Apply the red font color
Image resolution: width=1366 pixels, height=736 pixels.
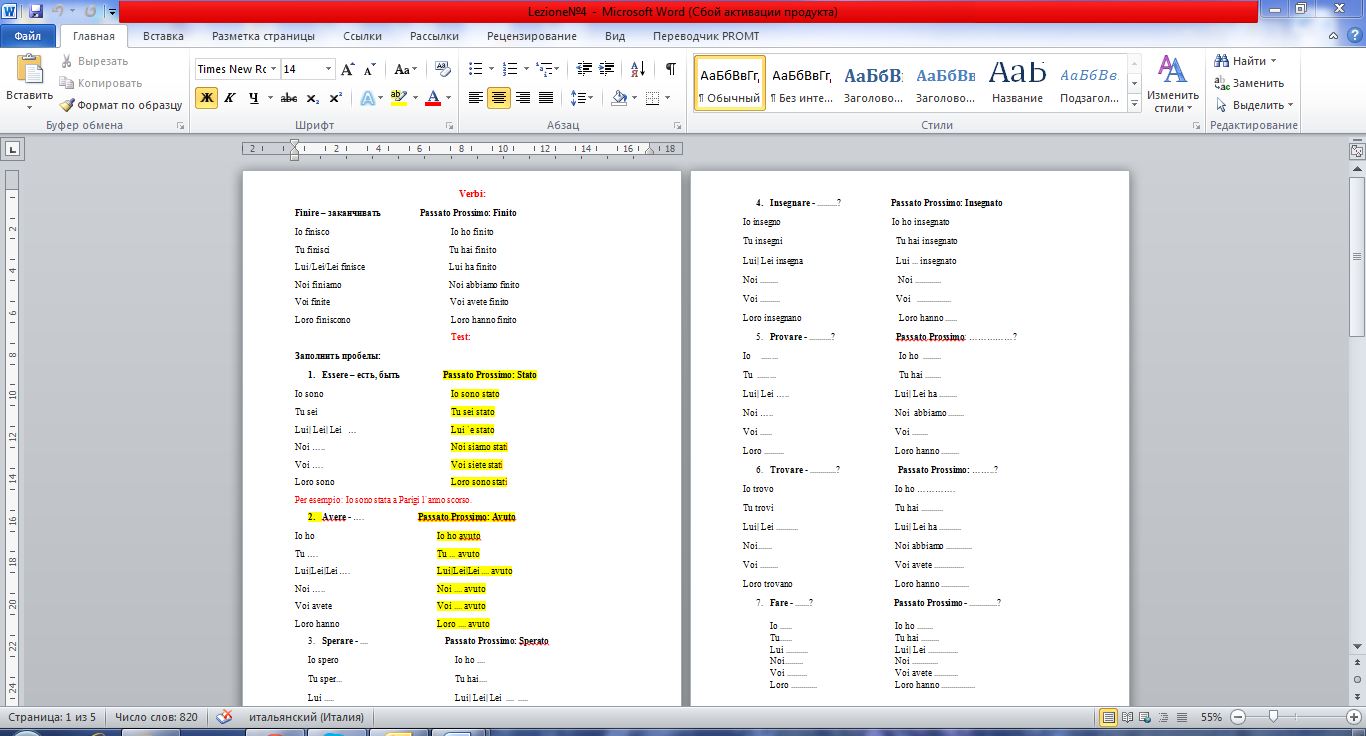click(x=433, y=98)
